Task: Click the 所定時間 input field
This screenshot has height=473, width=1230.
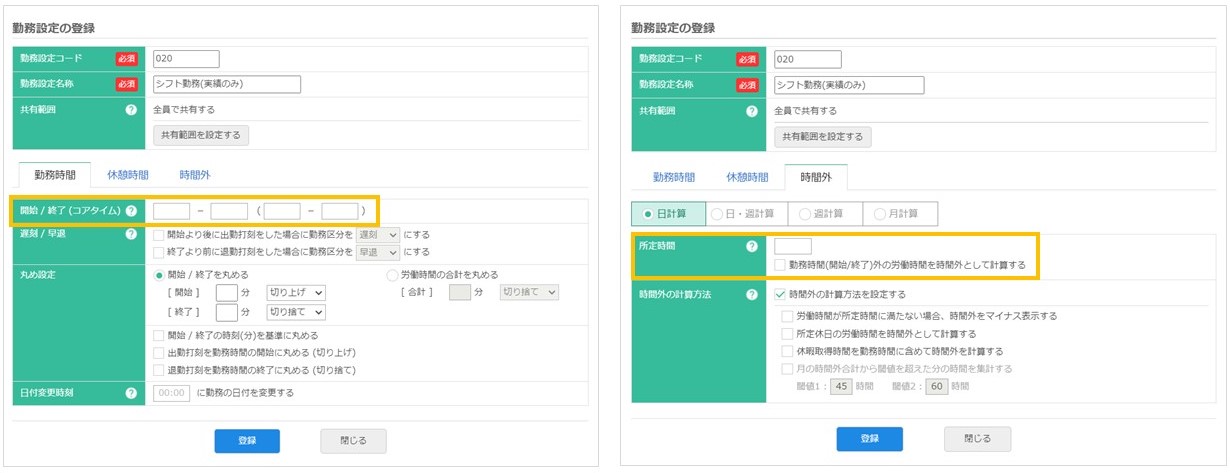Action: pyautogui.click(x=793, y=245)
